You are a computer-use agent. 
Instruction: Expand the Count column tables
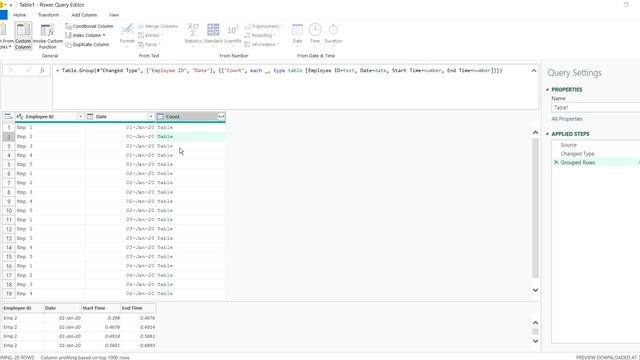(x=221, y=117)
